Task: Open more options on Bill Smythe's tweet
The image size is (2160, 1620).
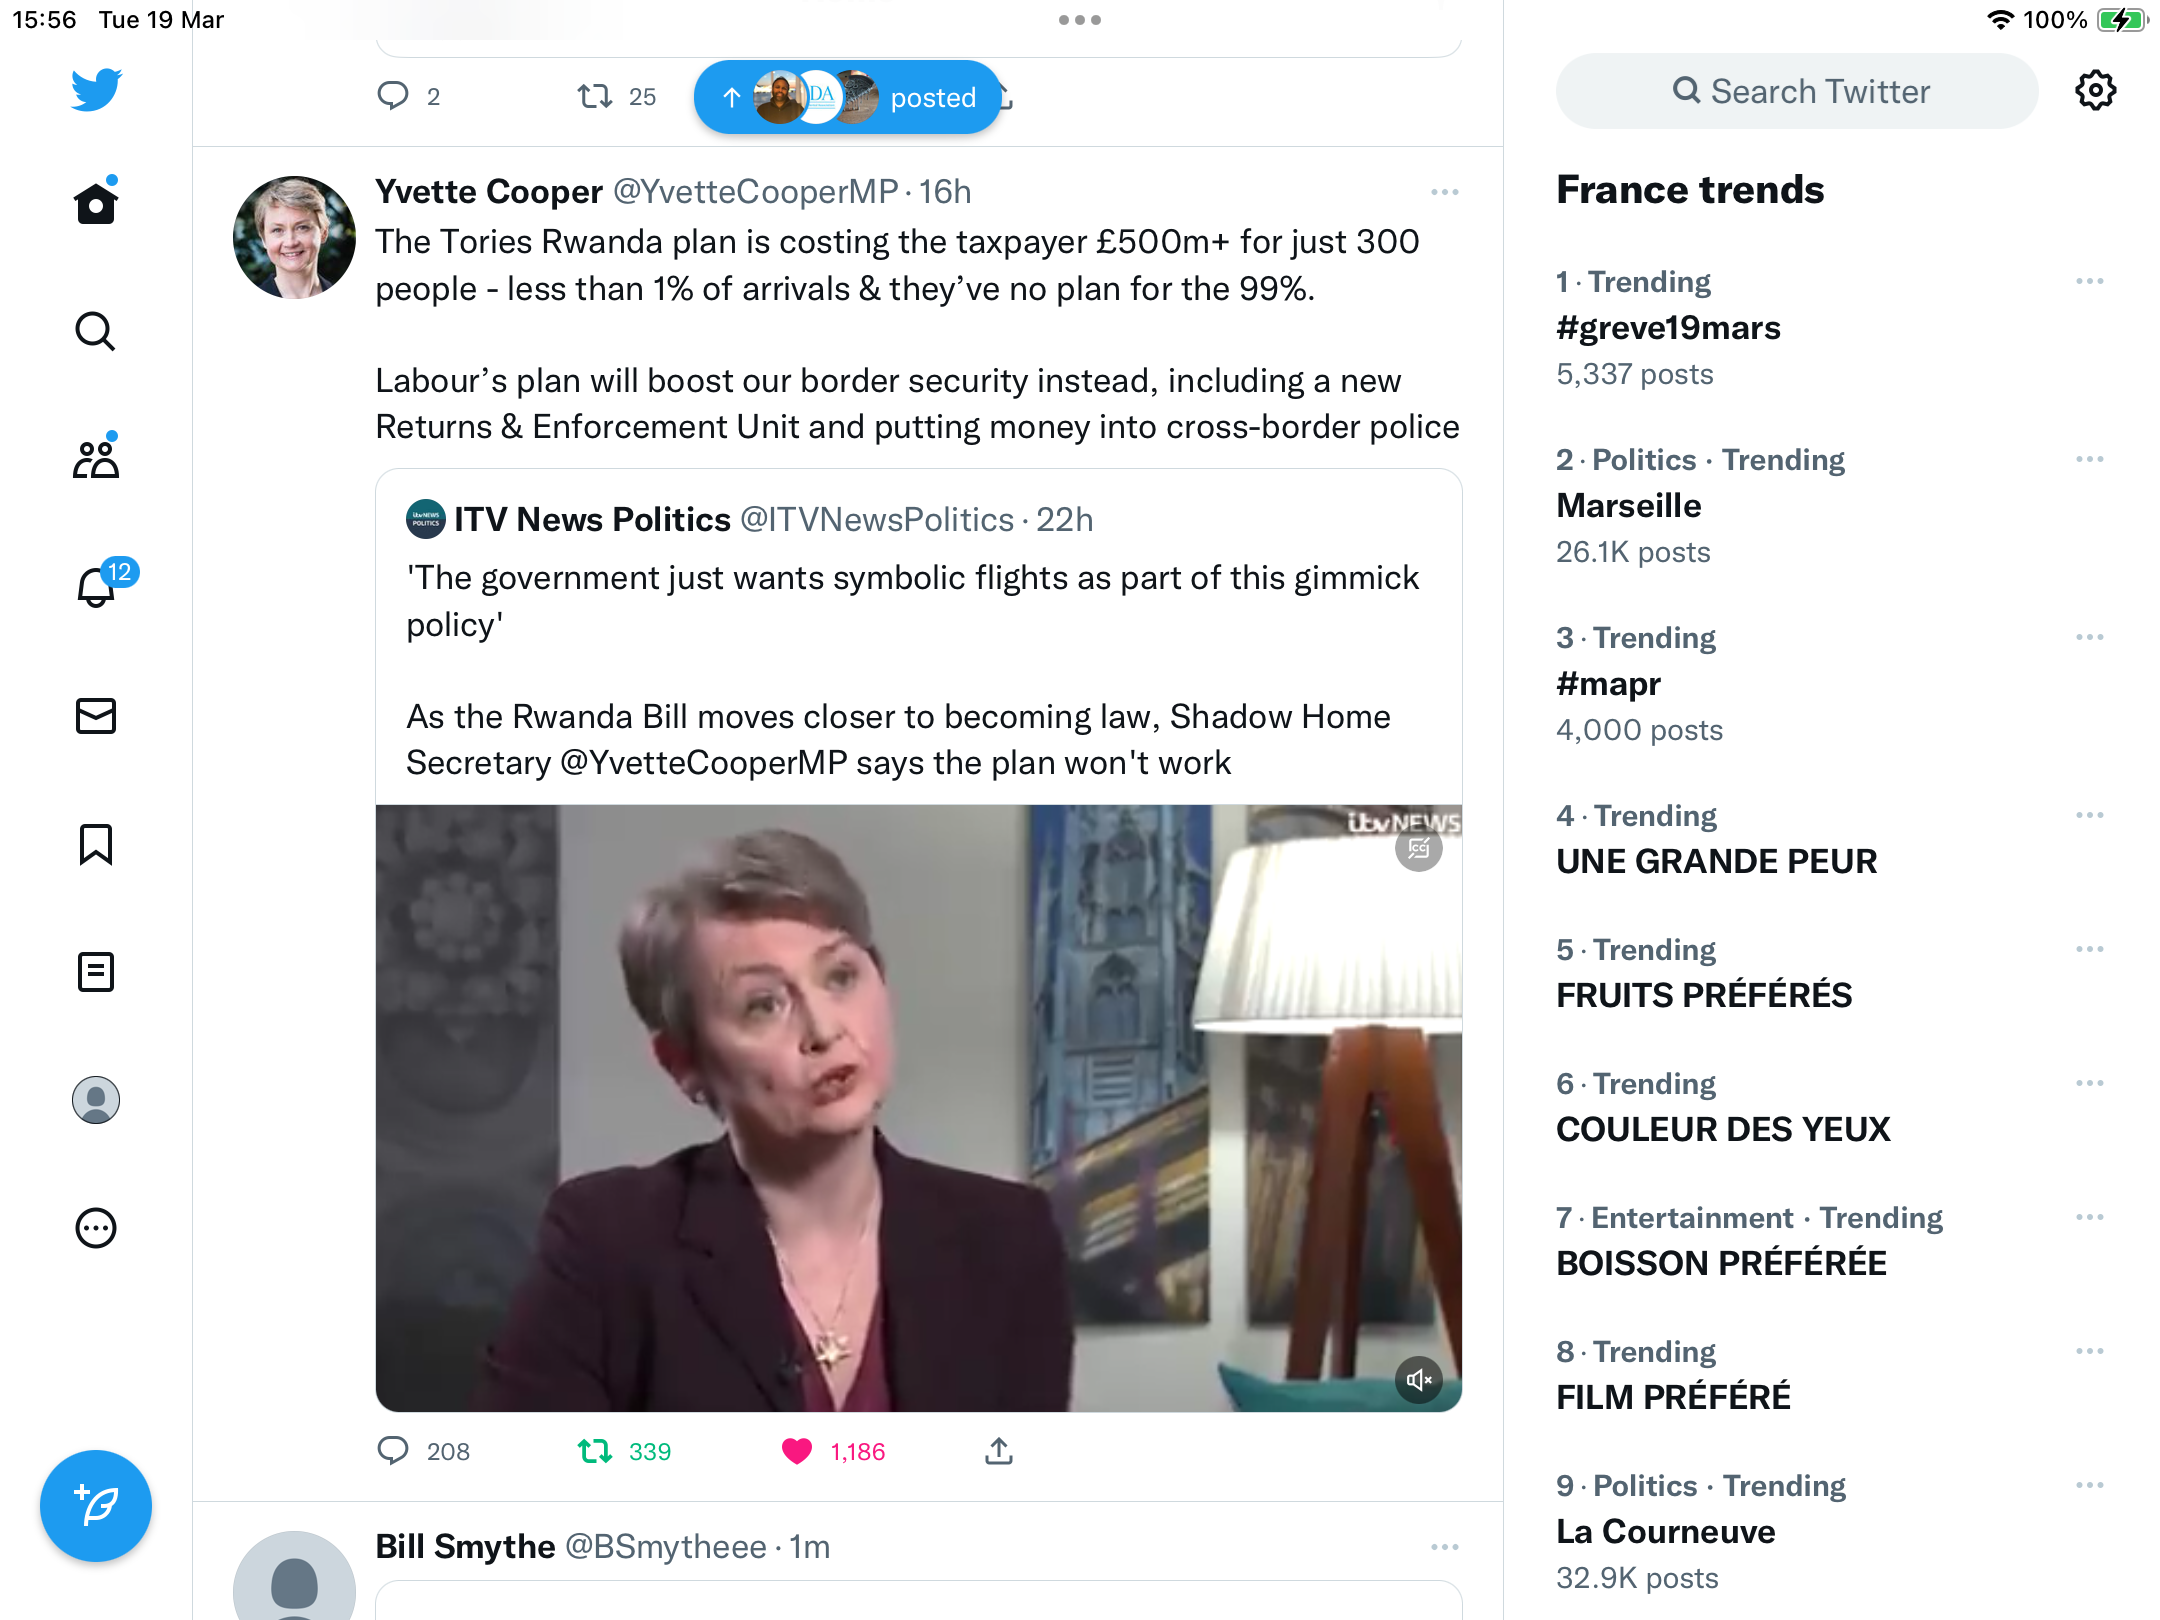Action: pos(1445,1547)
